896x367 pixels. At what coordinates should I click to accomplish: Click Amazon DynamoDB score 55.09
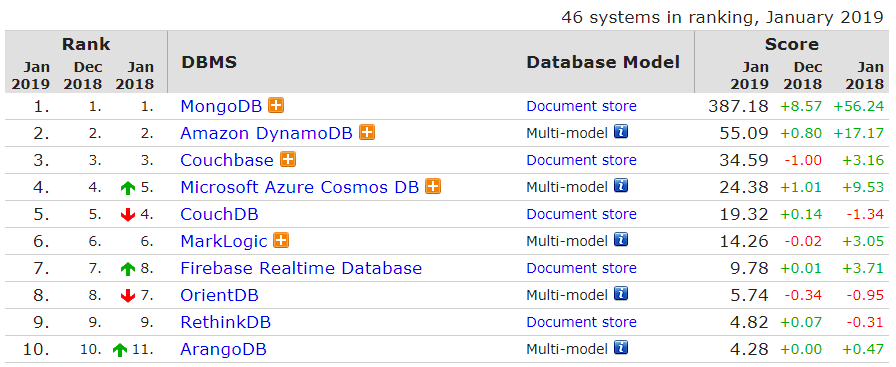coord(744,133)
